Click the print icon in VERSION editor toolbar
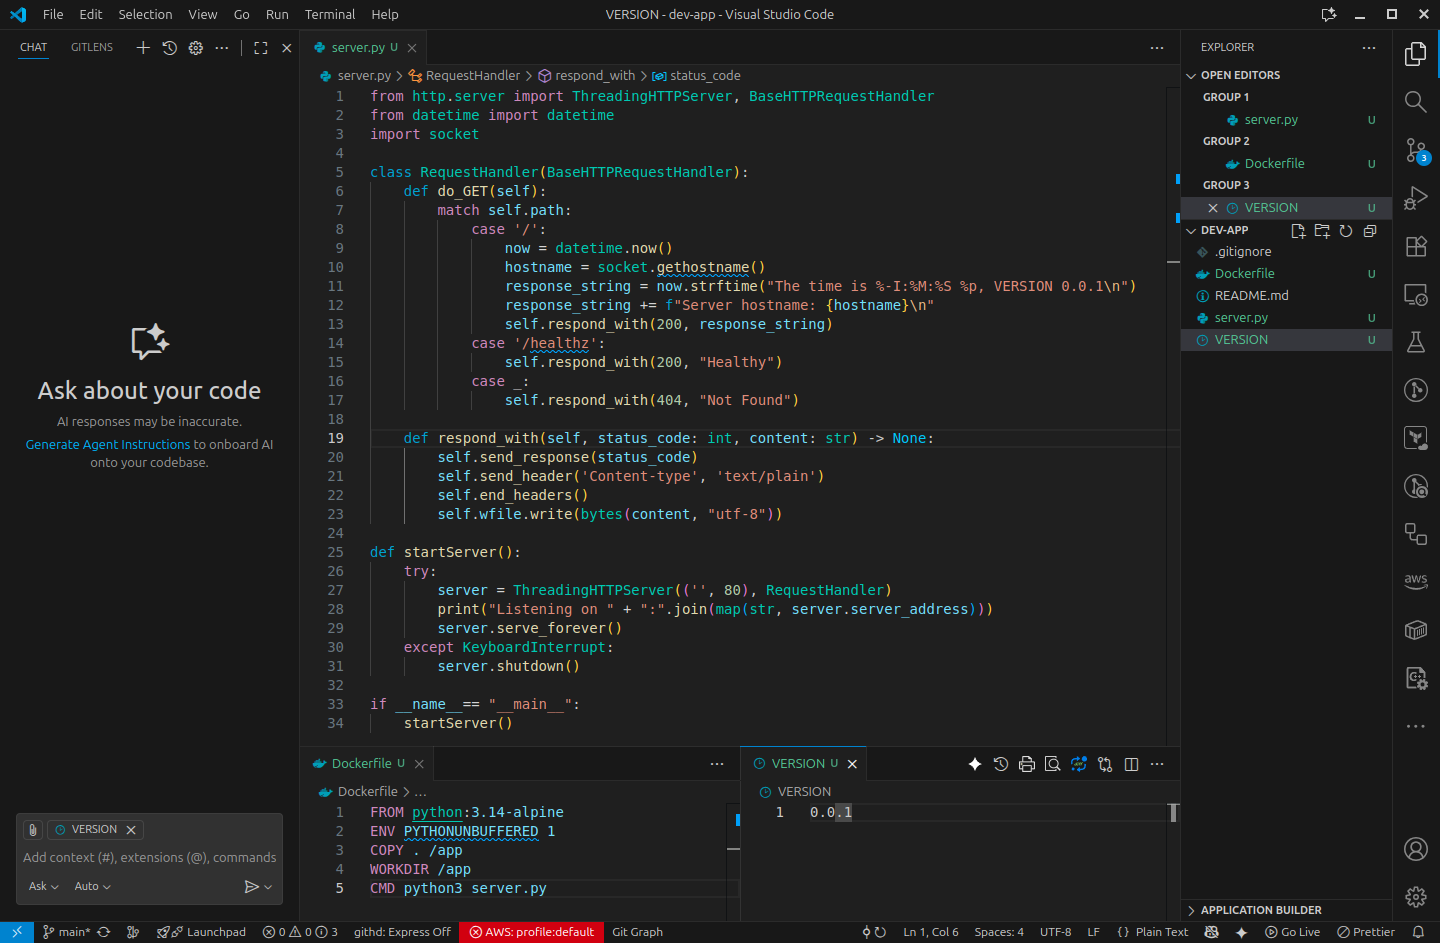This screenshot has height=943, width=1440. click(1027, 764)
